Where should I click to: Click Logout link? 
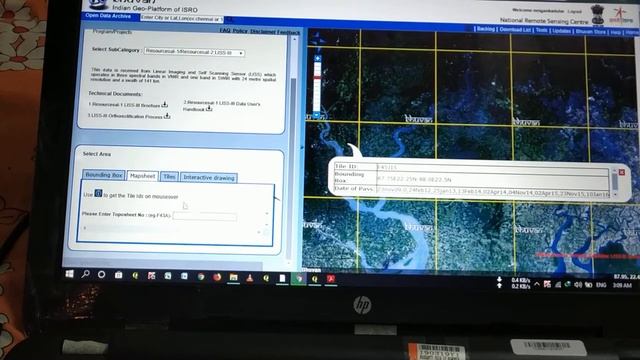pyautogui.click(x=574, y=11)
